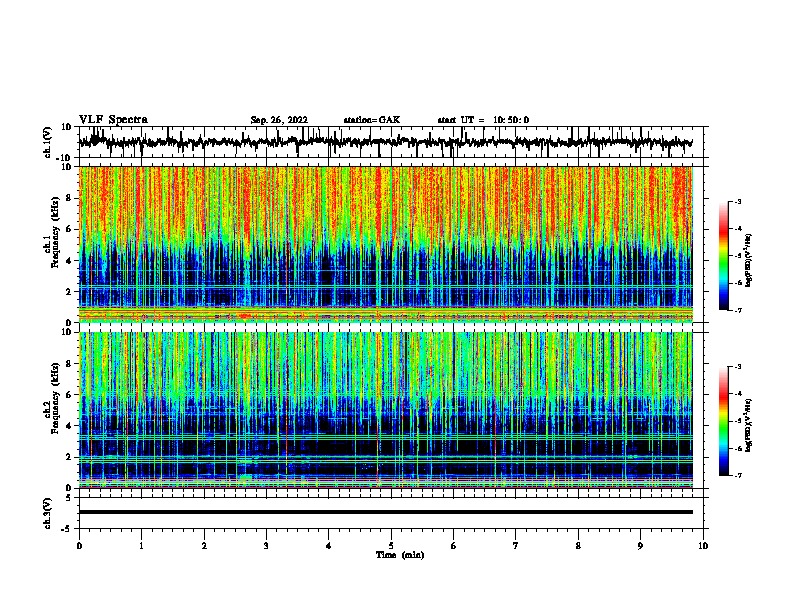Click time-axis tick label "5"

click(391, 545)
